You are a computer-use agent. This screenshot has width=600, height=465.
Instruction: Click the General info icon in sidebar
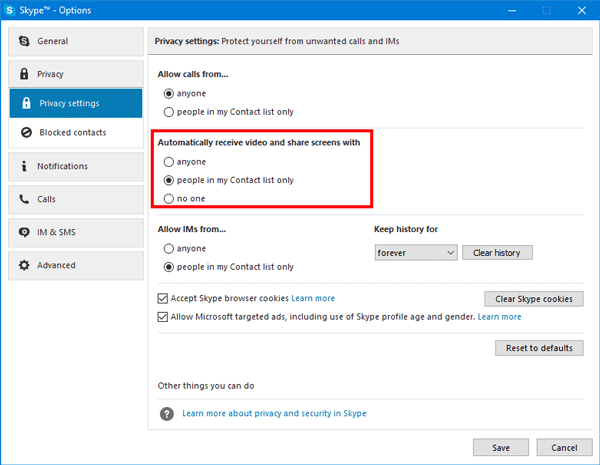(x=24, y=42)
